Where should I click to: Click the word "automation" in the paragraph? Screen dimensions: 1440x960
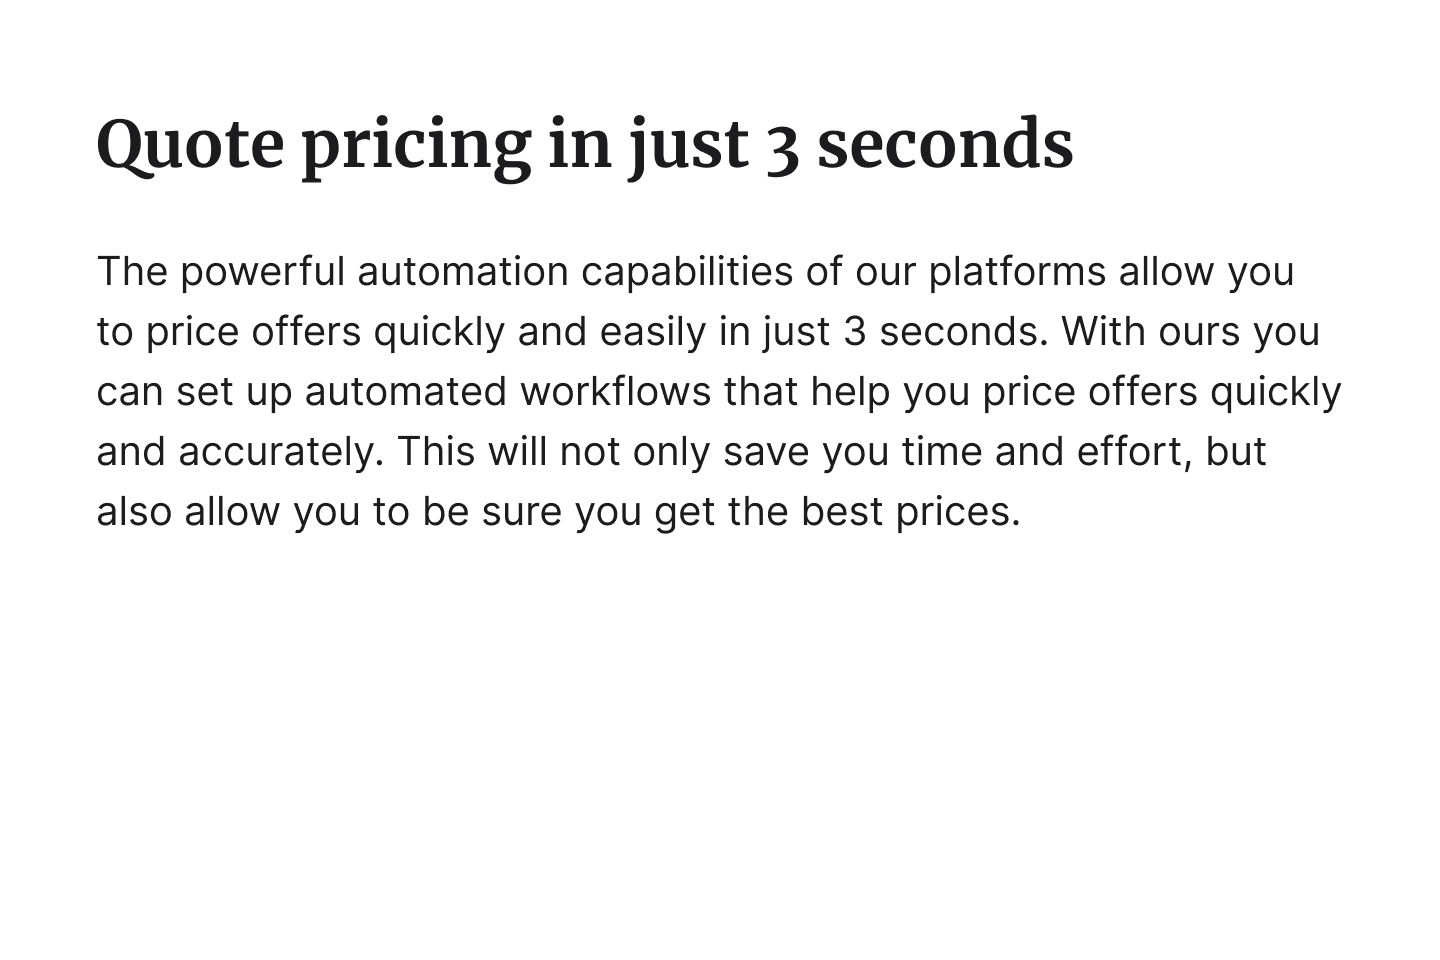click(x=463, y=272)
